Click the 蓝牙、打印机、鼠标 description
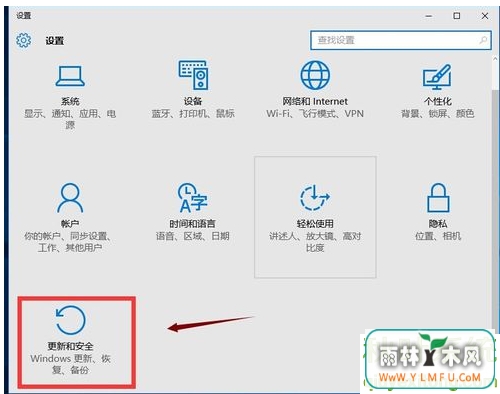Image resolution: width=500 pixels, height=394 pixels. click(193, 113)
